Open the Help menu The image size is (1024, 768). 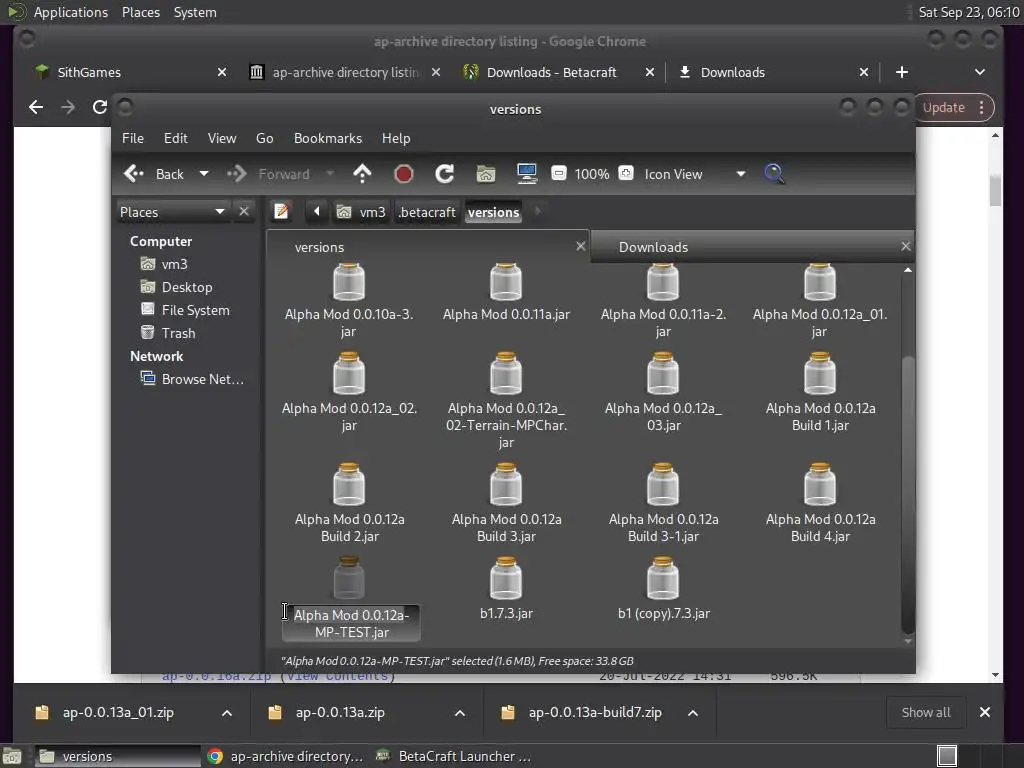point(396,138)
